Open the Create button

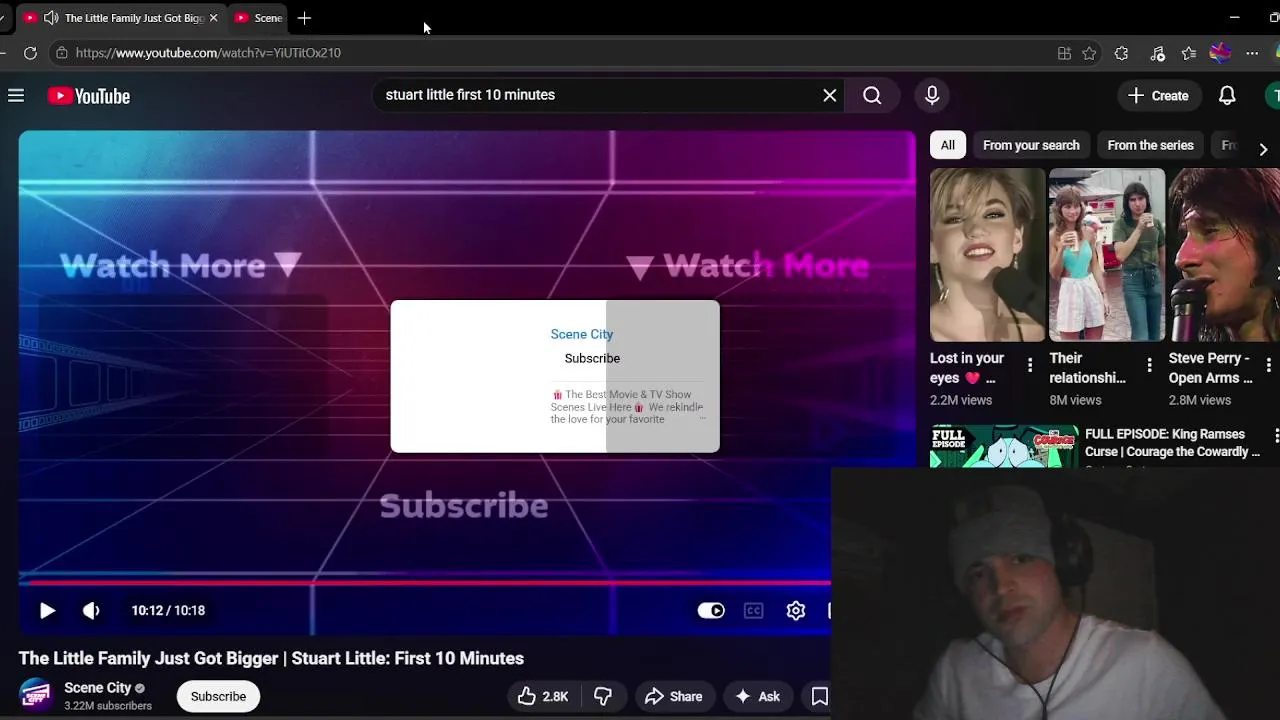(1158, 96)
